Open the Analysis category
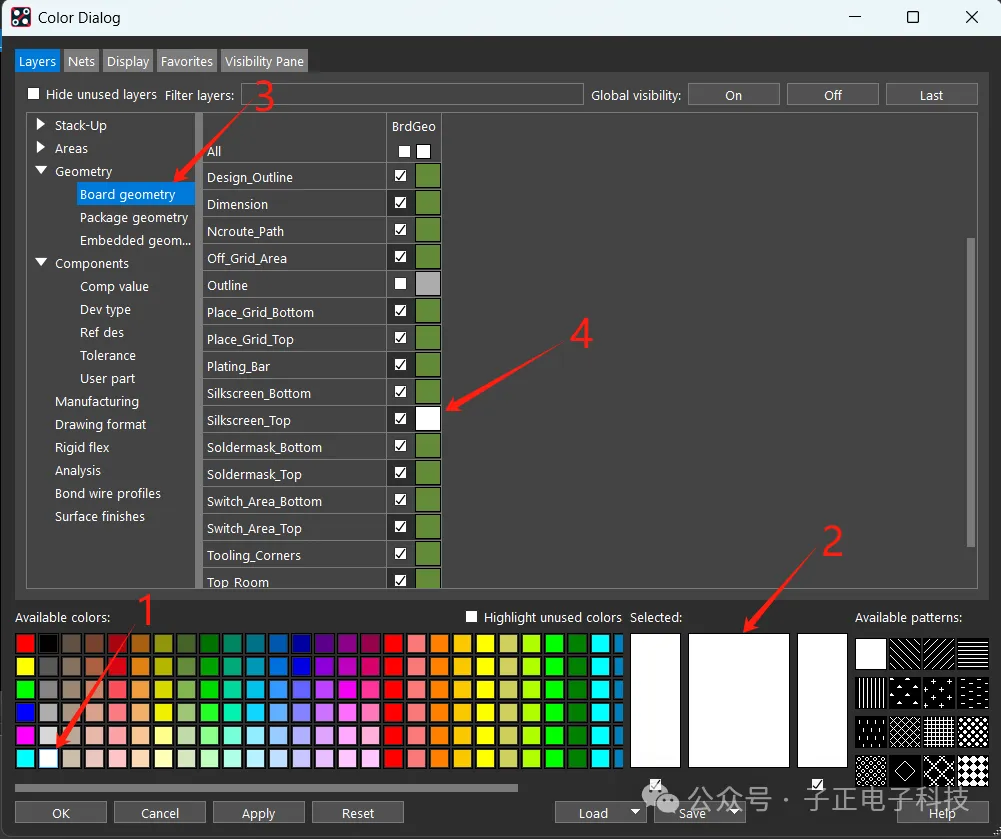 click(x=78, y=470)
